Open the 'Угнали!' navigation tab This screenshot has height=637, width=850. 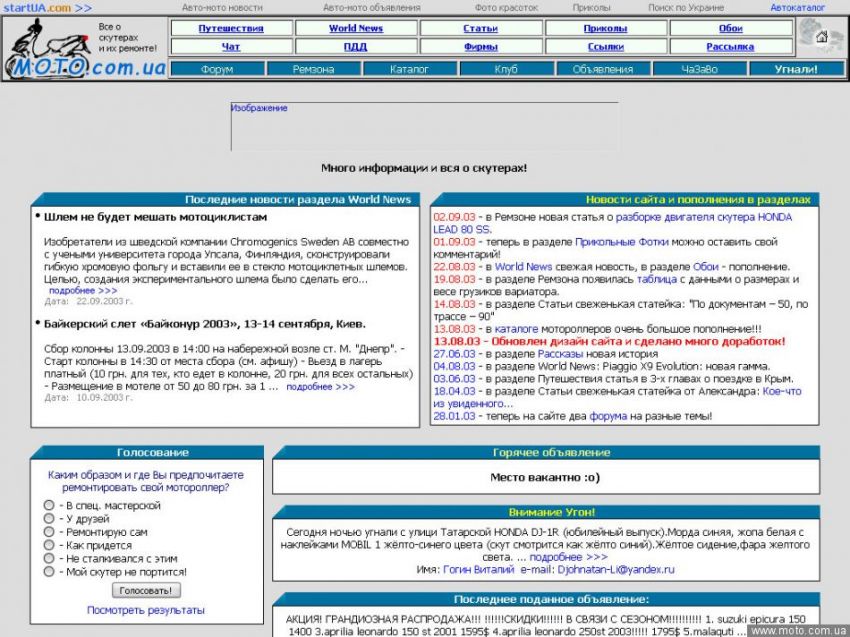click(796, 69)
